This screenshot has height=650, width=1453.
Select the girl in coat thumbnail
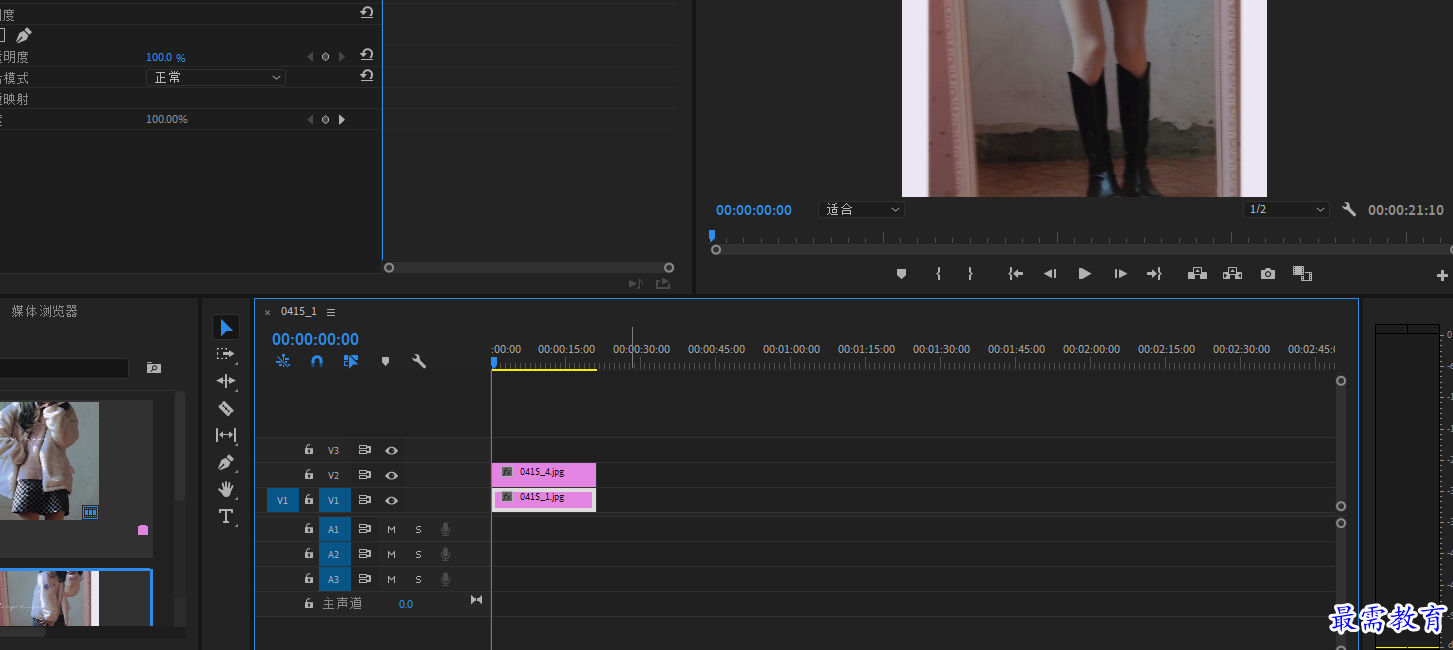click(49, 461)
